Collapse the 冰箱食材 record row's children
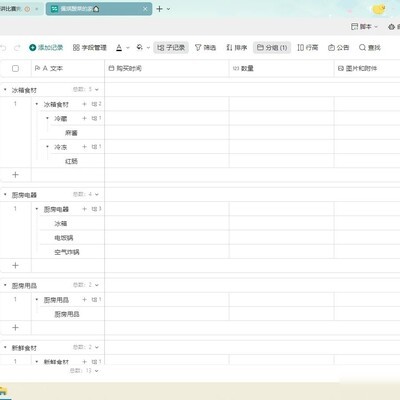 coord(37,104)
